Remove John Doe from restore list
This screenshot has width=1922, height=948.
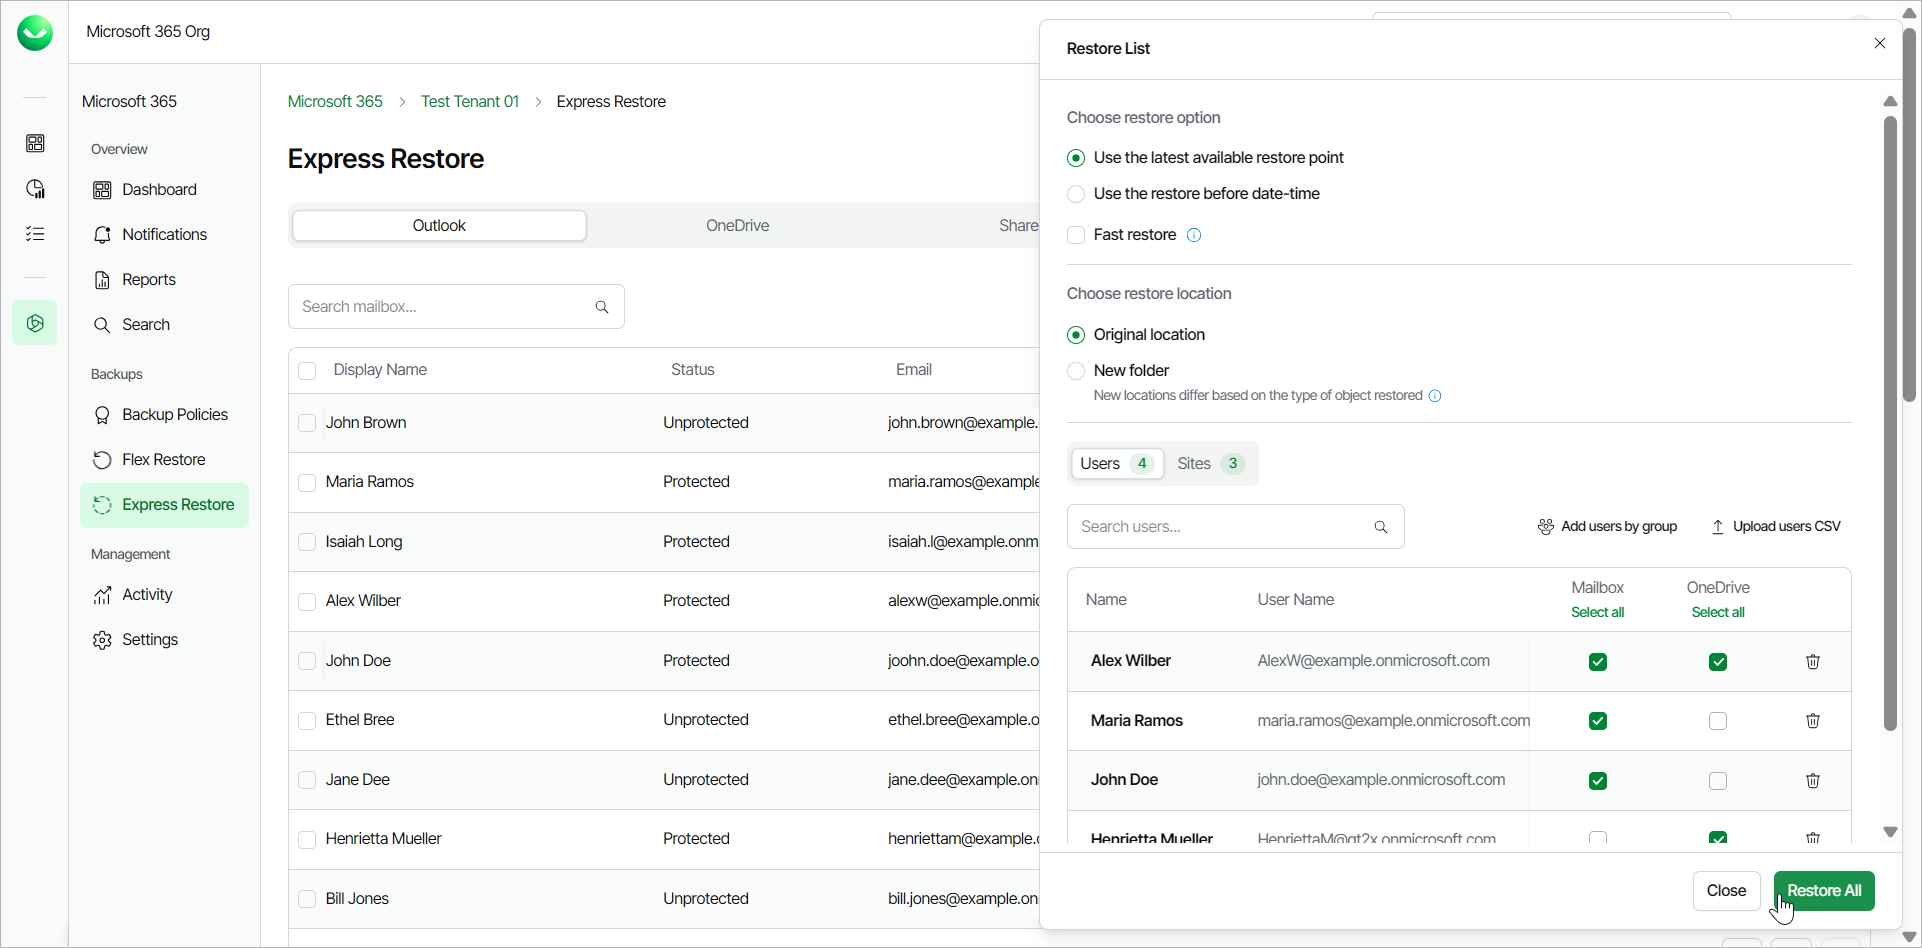pyautogui.click(x=1813, y=780)
